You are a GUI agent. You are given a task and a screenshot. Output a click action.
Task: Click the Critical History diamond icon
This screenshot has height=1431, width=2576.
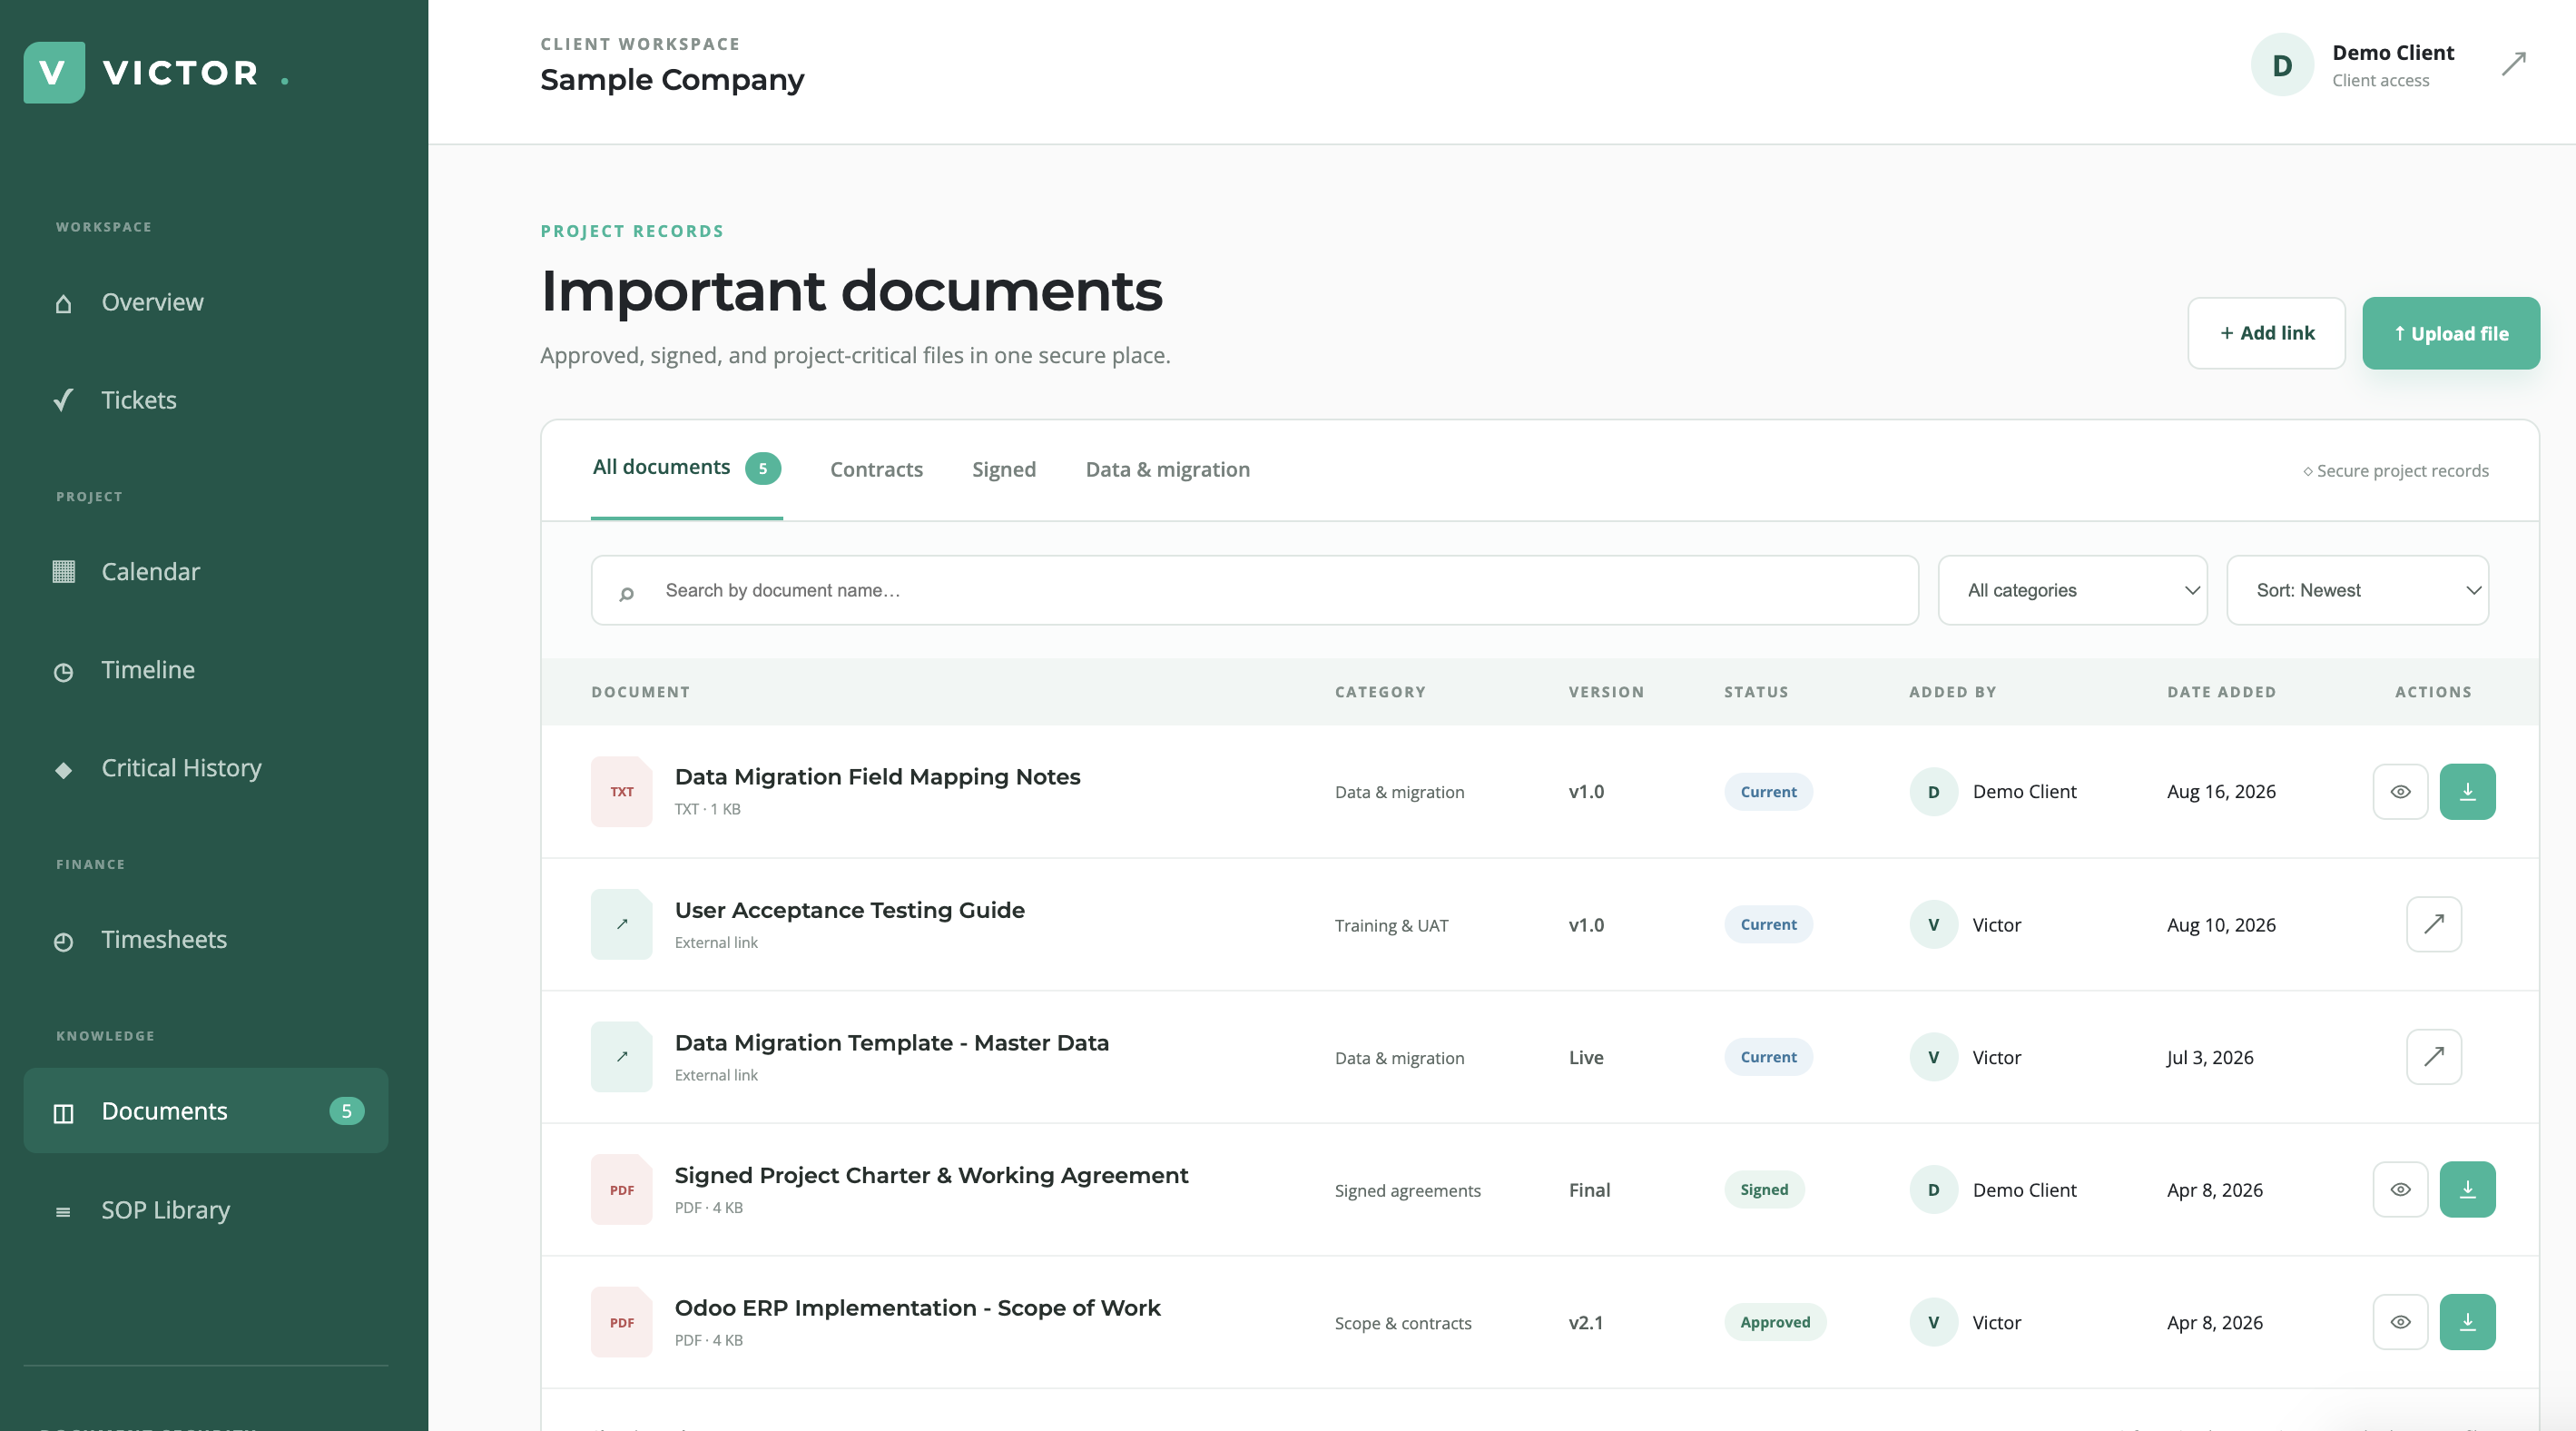point(63,769)
